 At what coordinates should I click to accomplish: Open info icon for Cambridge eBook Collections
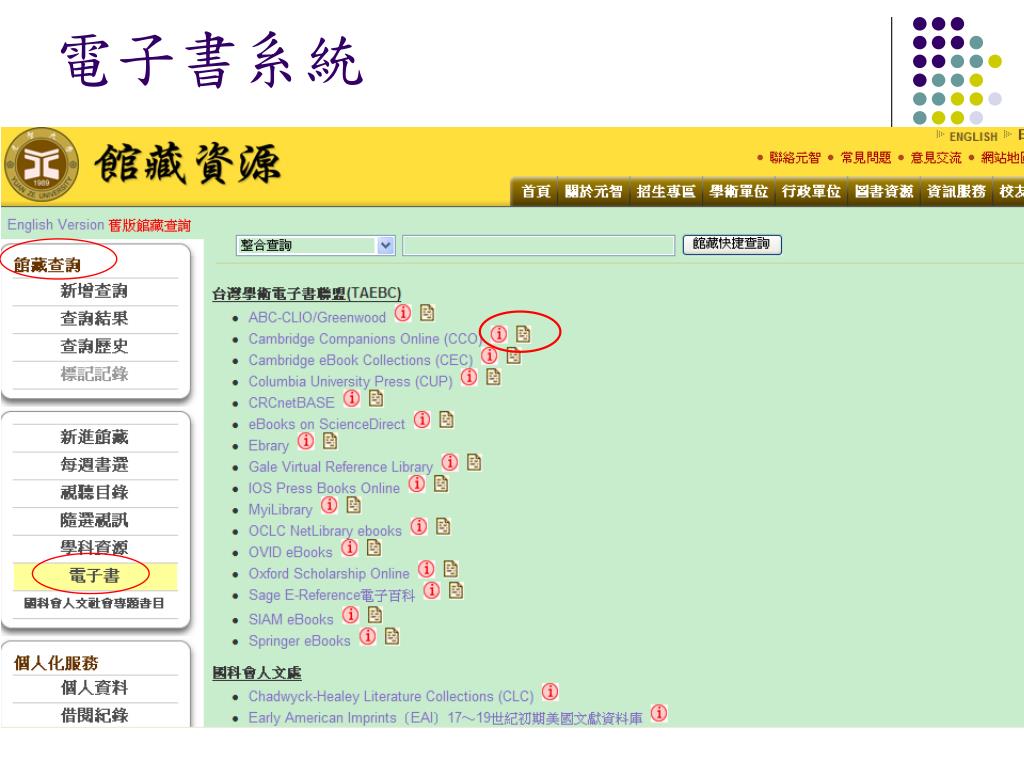click(x=489, y=356)
